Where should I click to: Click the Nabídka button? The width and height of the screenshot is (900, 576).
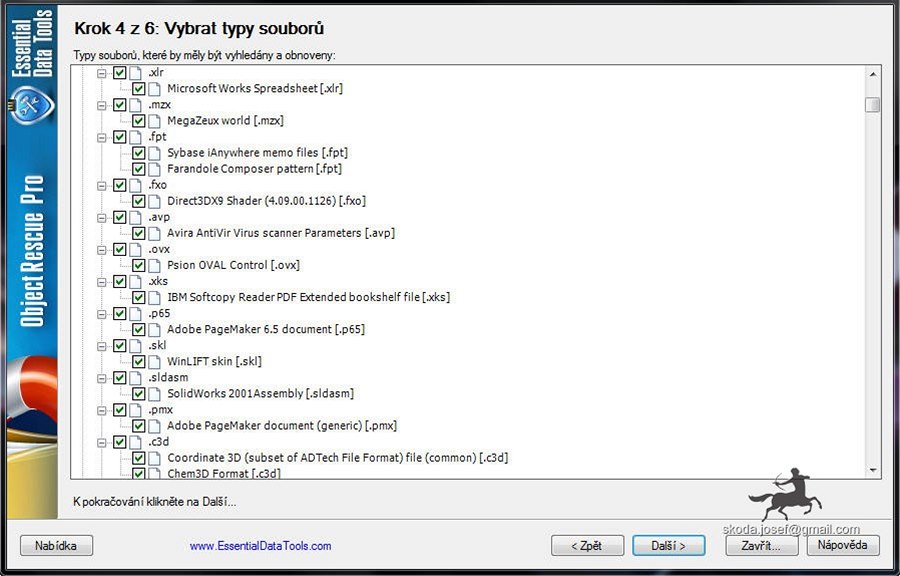pyautogui.click(x=56, y=545)
